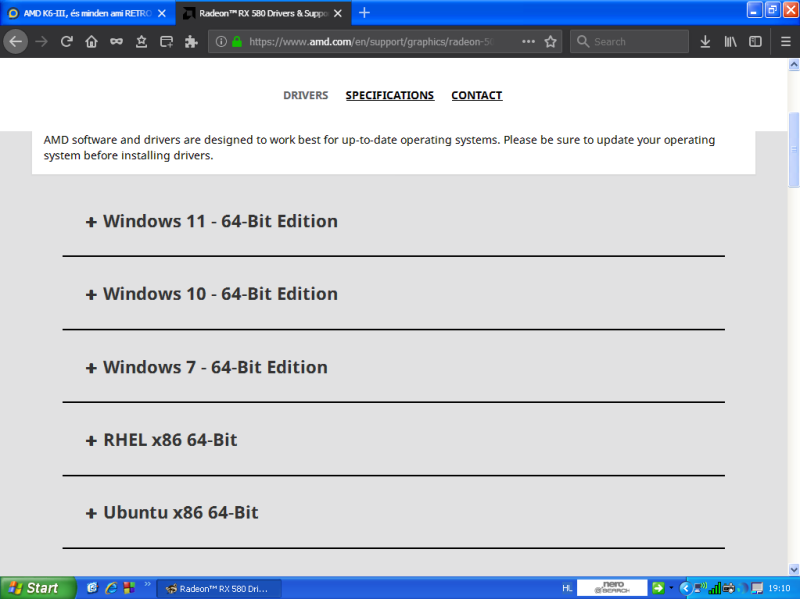Show site information via the info icon
This screenshot has width=800, height=599.
(221, 42)
